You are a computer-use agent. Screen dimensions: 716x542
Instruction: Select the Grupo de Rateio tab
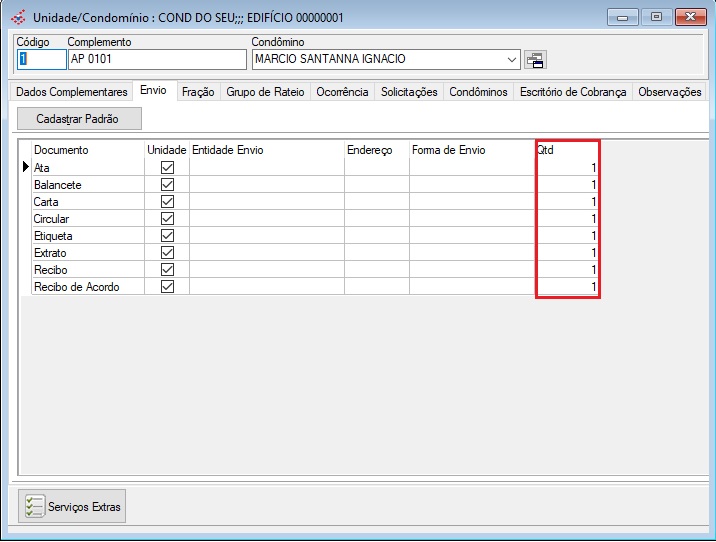[x=264, y=92]
